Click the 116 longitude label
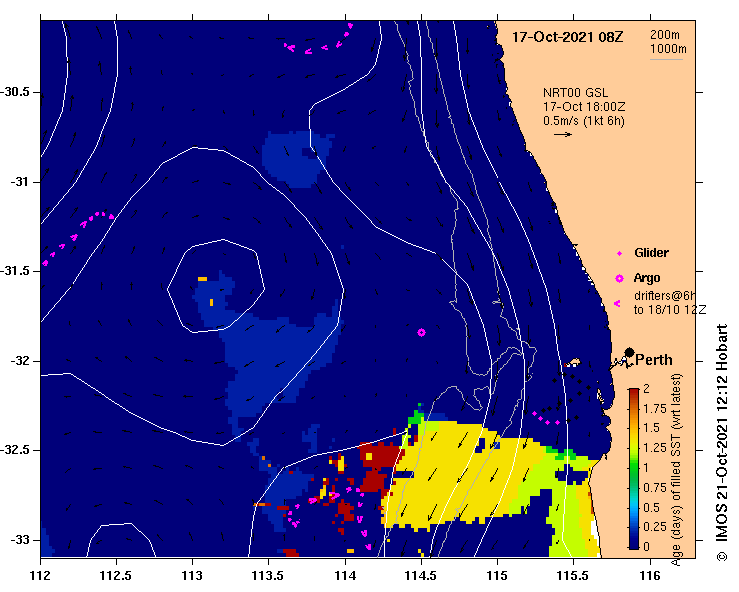This screenshot has height=592, width=739. pos(650,576)
